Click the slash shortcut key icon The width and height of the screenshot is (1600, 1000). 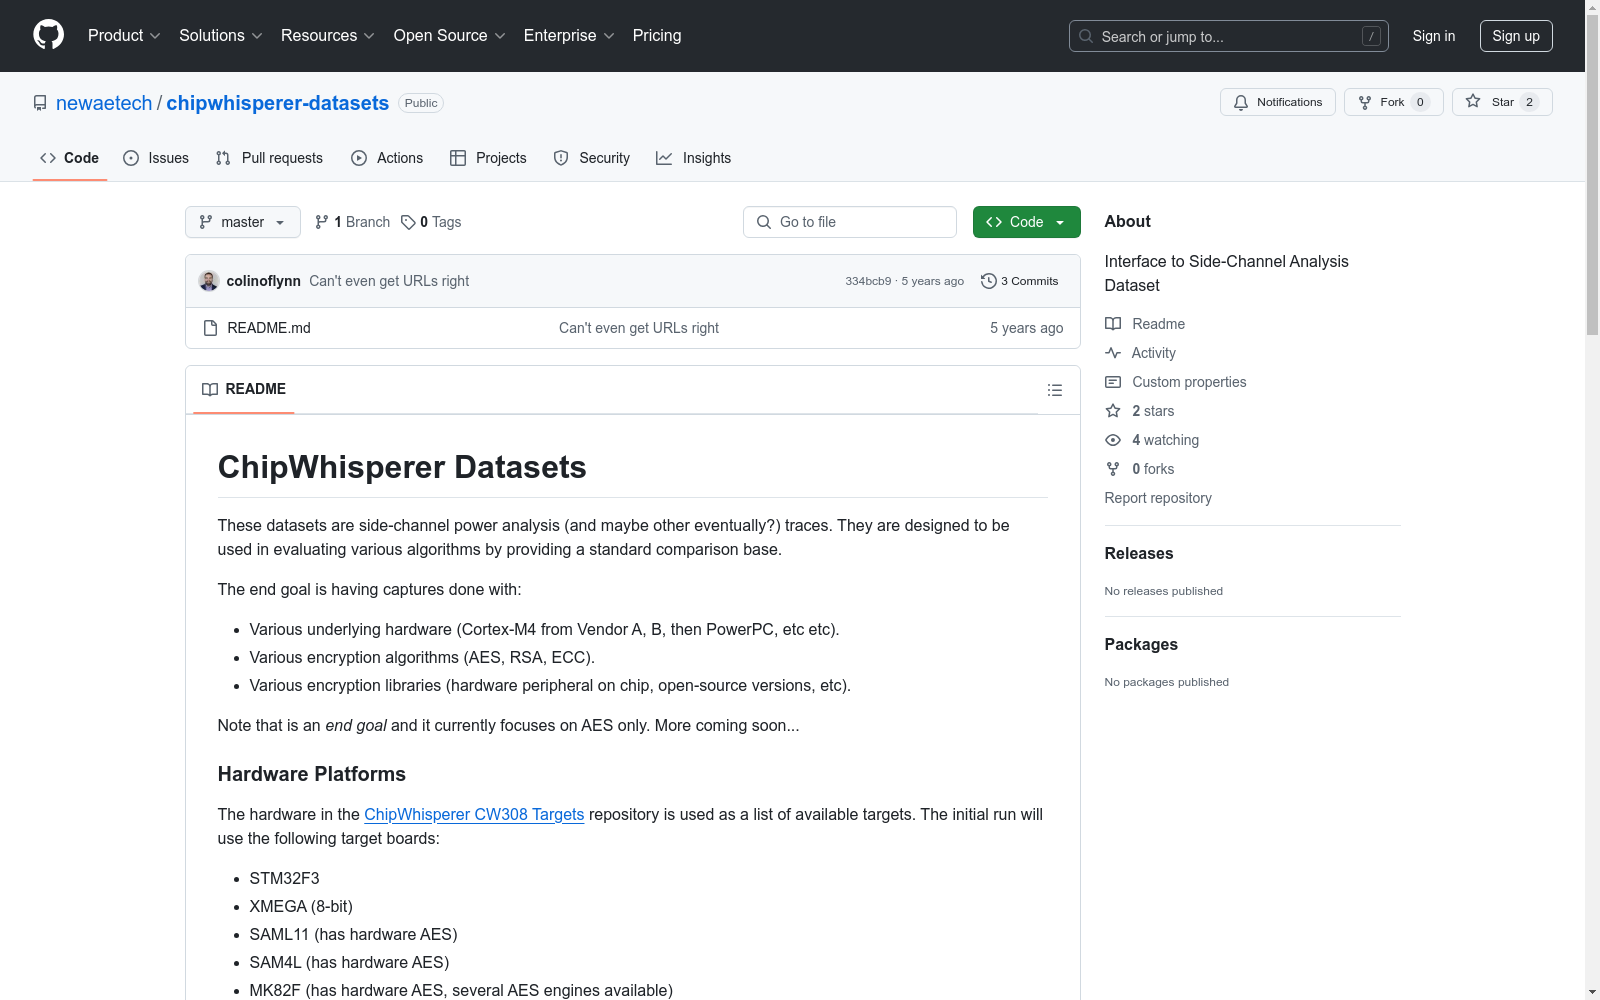tap(1371, 36)
